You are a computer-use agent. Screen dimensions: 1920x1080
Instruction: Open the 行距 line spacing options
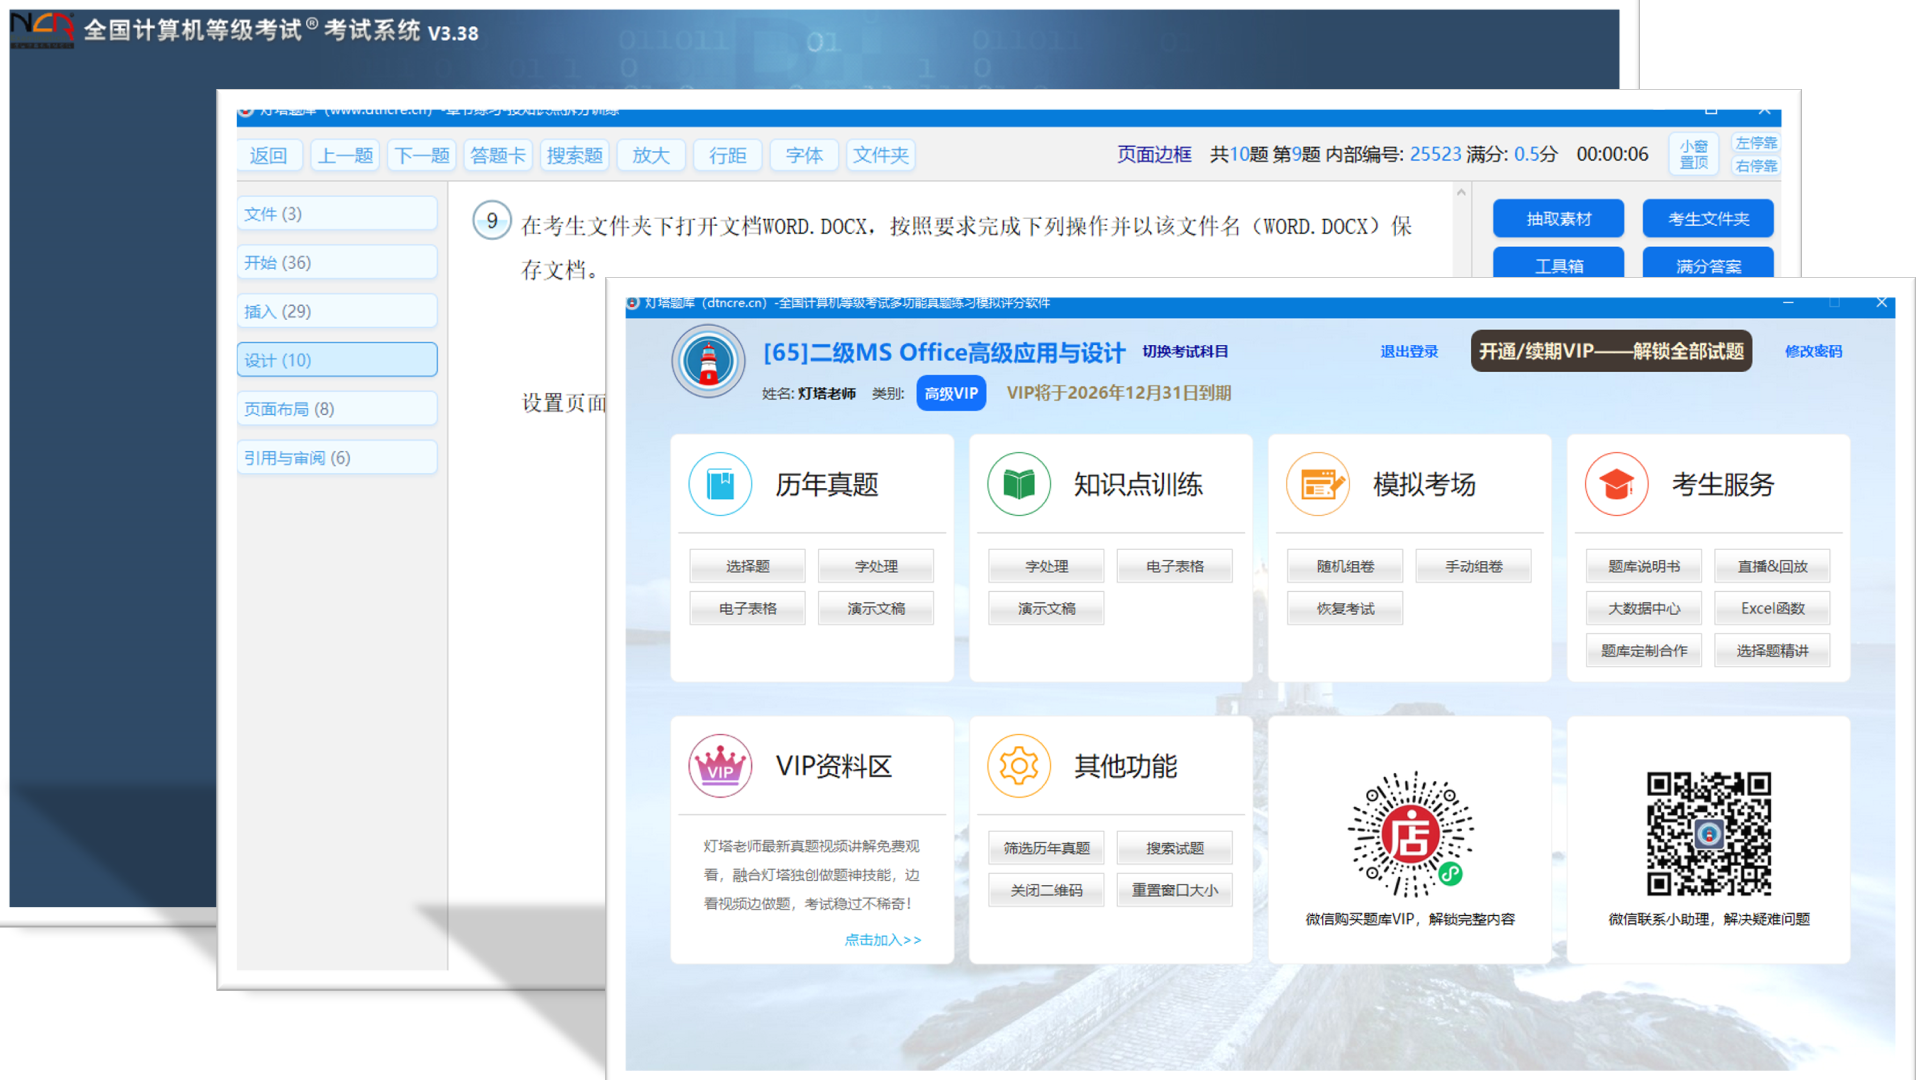click(727, 155)
